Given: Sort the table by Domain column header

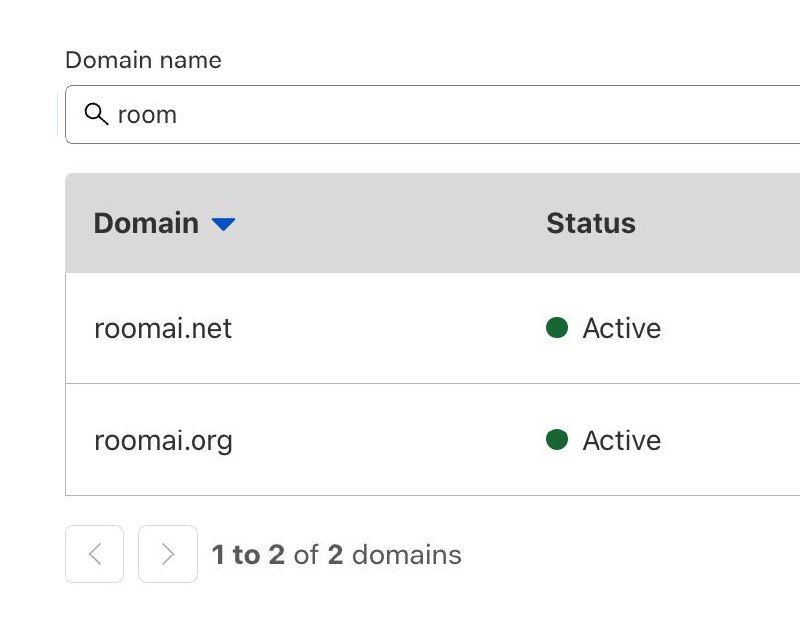Looking at the screenshot, I should (146, 223).
